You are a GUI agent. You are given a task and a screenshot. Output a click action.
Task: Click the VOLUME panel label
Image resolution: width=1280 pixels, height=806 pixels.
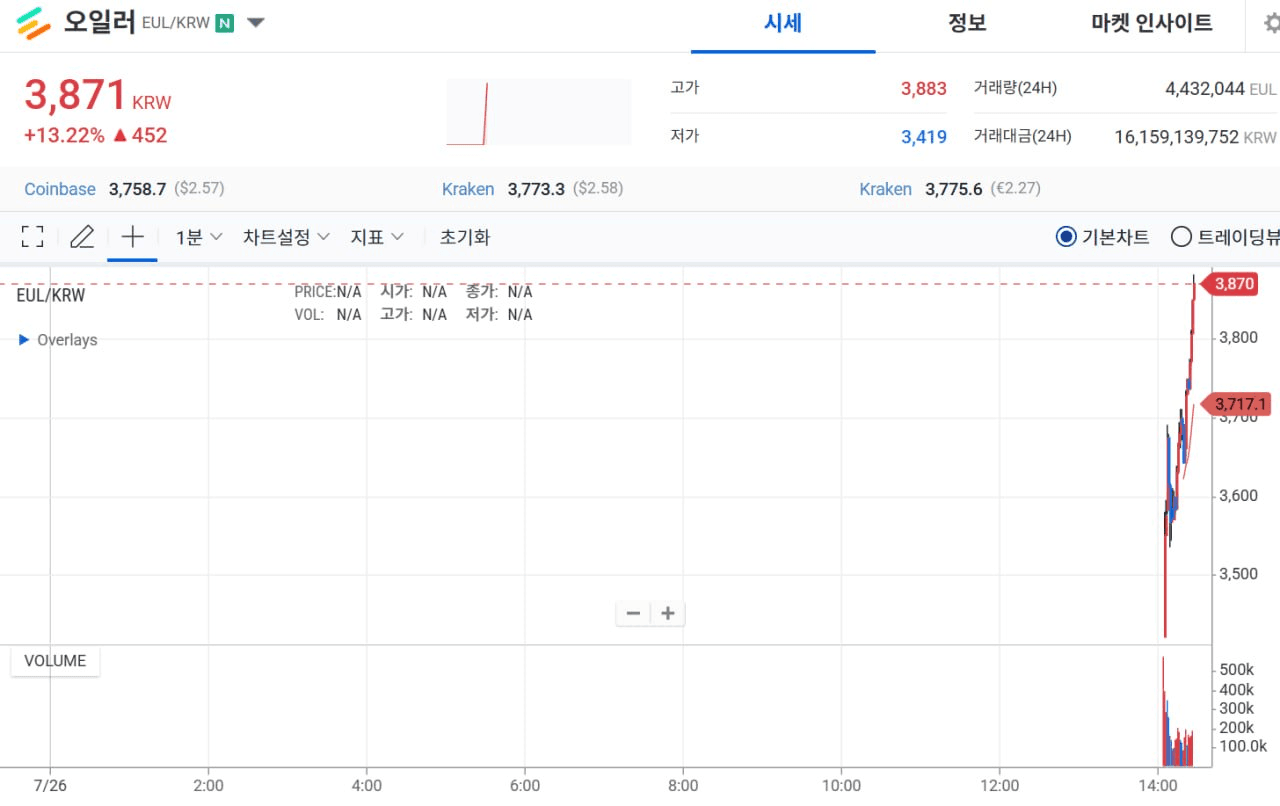tap(55, 661)
